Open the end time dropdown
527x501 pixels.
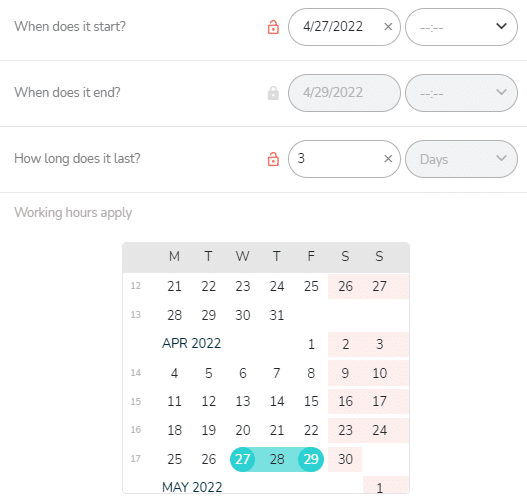tap(461, 93)
